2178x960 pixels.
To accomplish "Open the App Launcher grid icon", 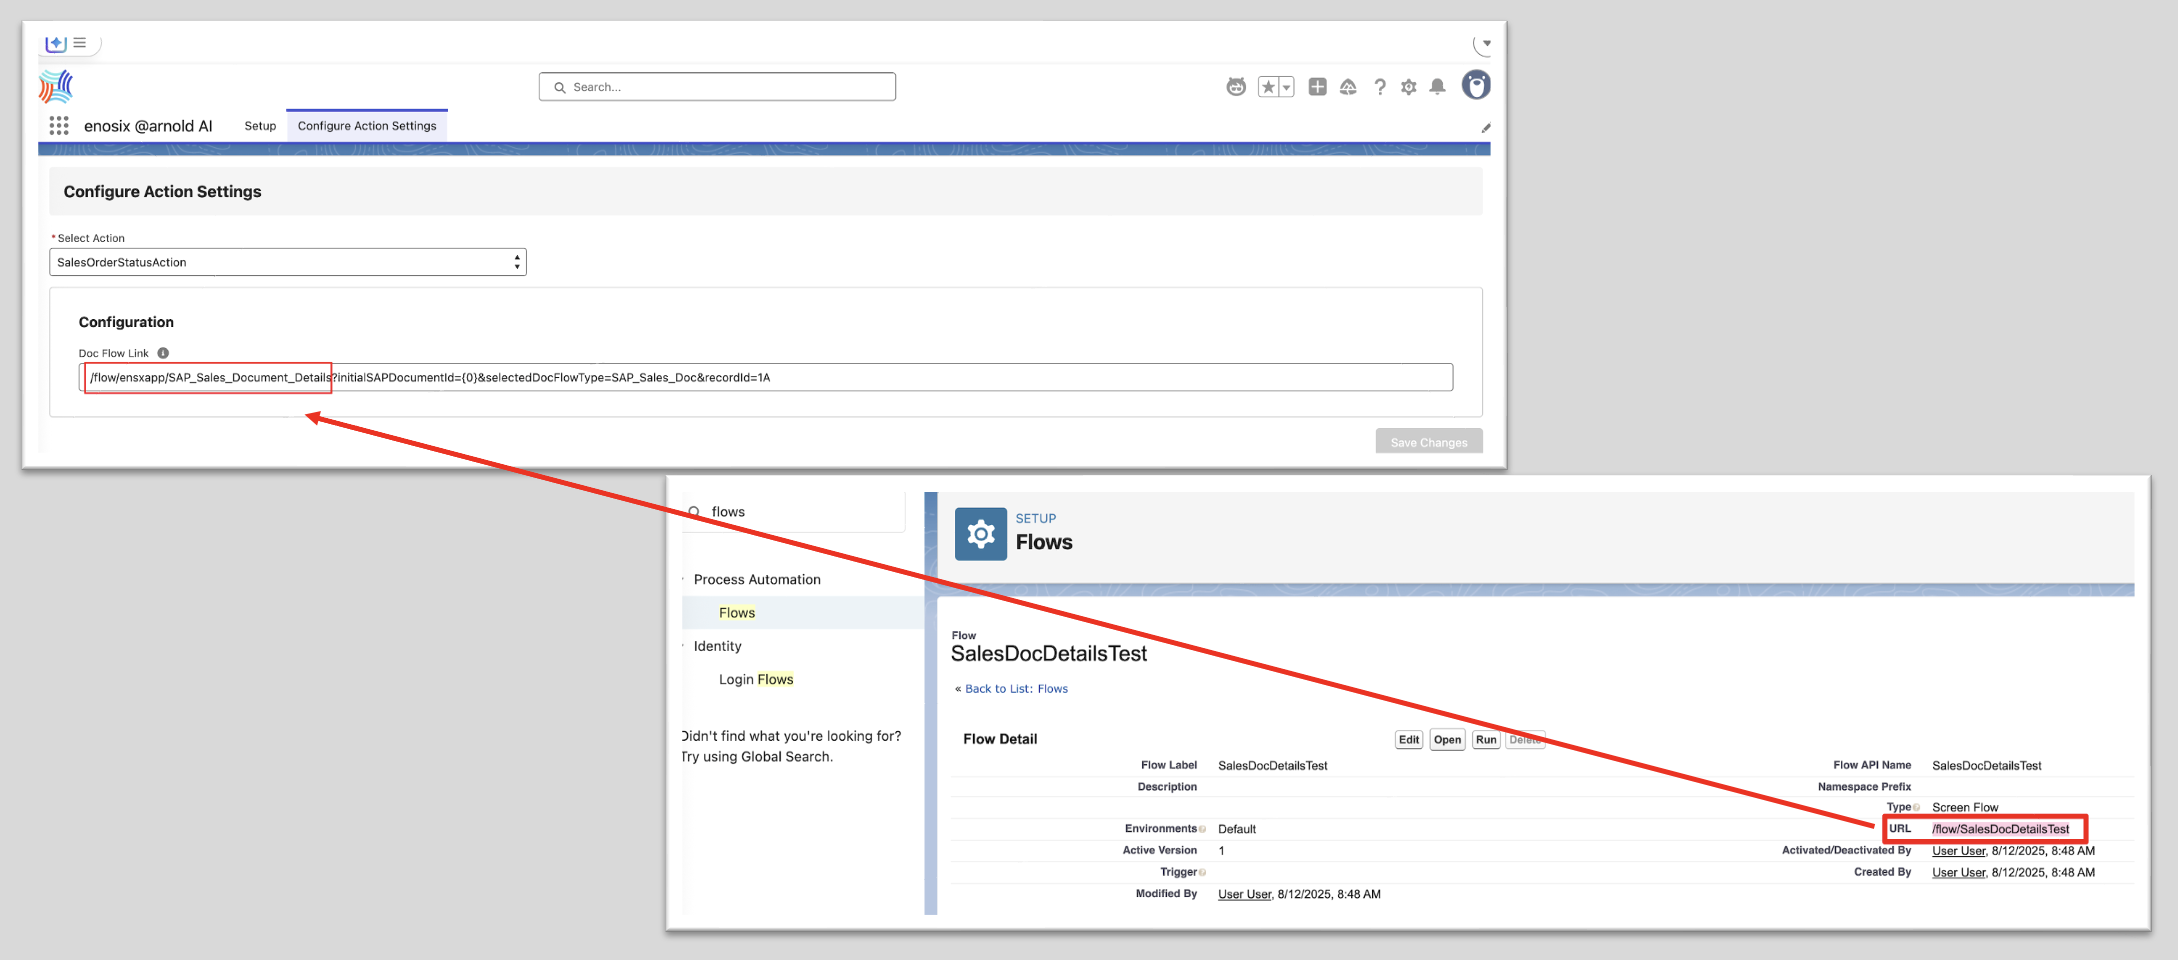I will (59, 125).
